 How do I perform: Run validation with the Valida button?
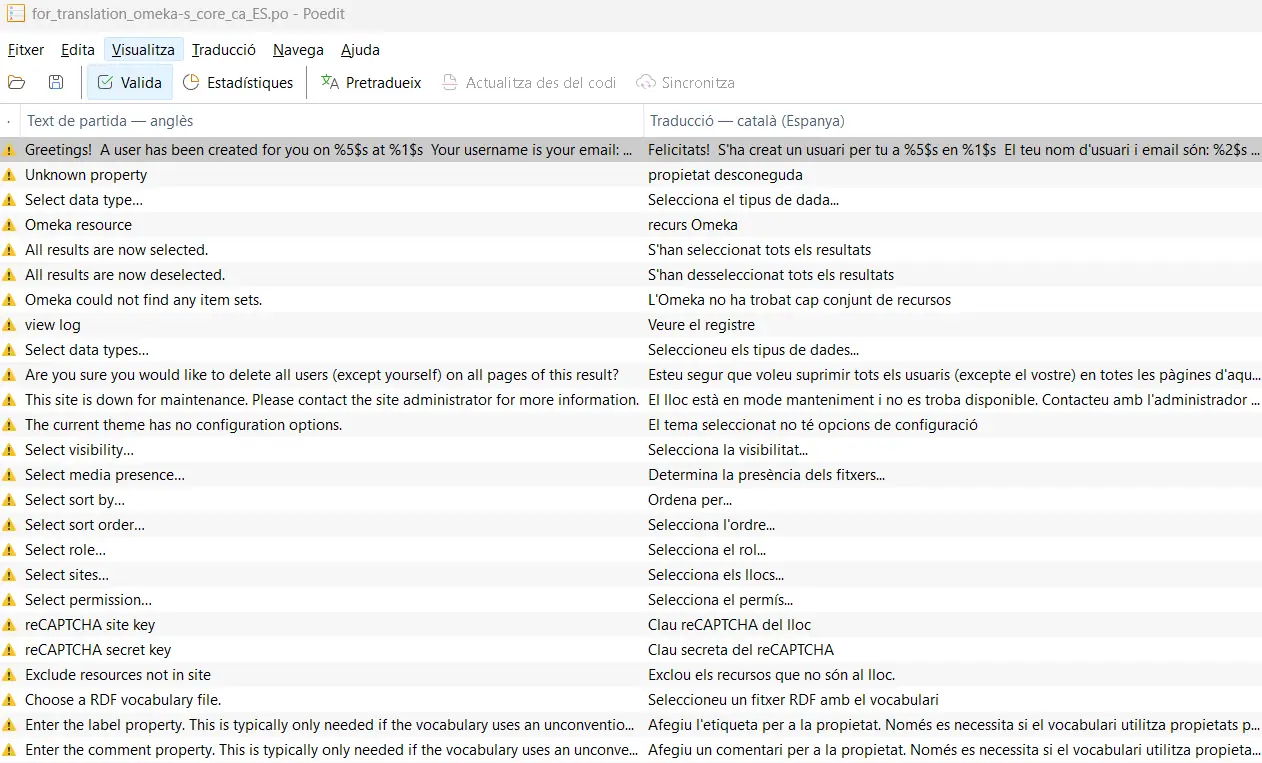click(129, 82)
